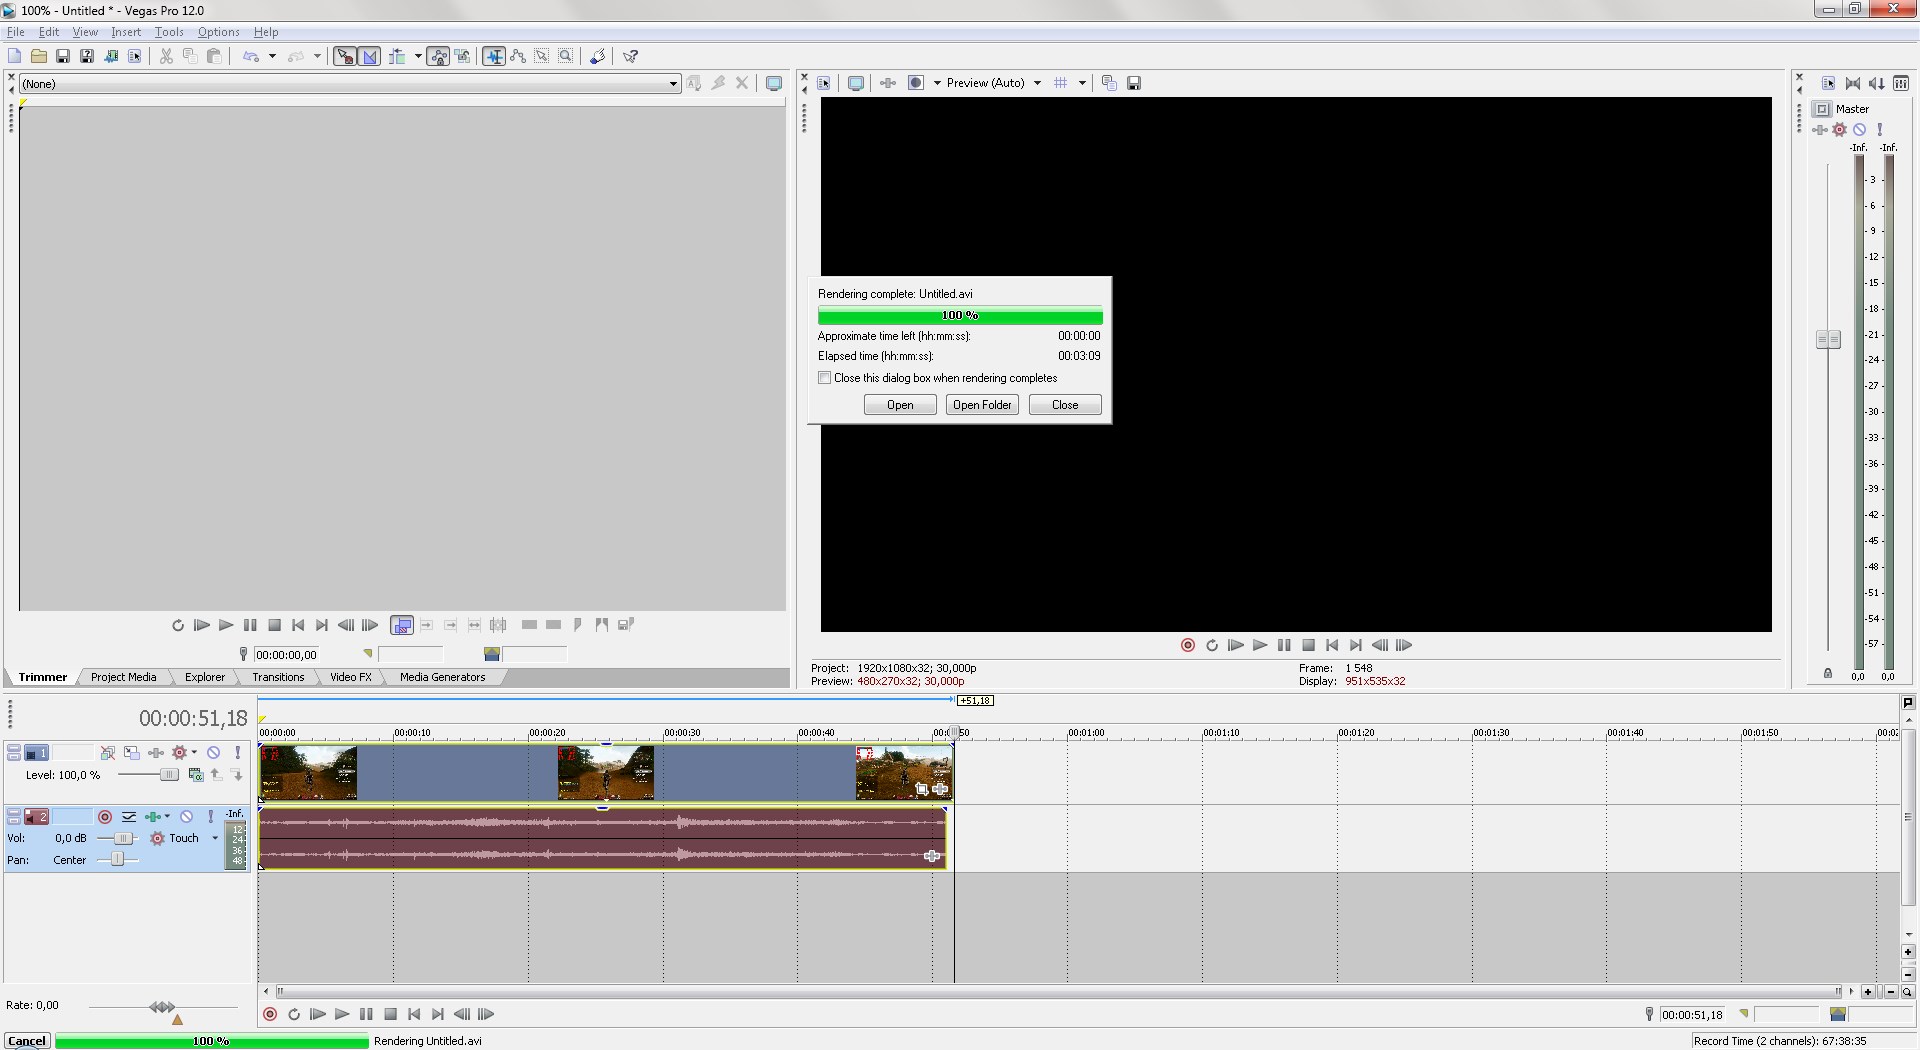Toggle Ignore Event Grouping
Viewport: 1920px width, 1050px height.
462,56
